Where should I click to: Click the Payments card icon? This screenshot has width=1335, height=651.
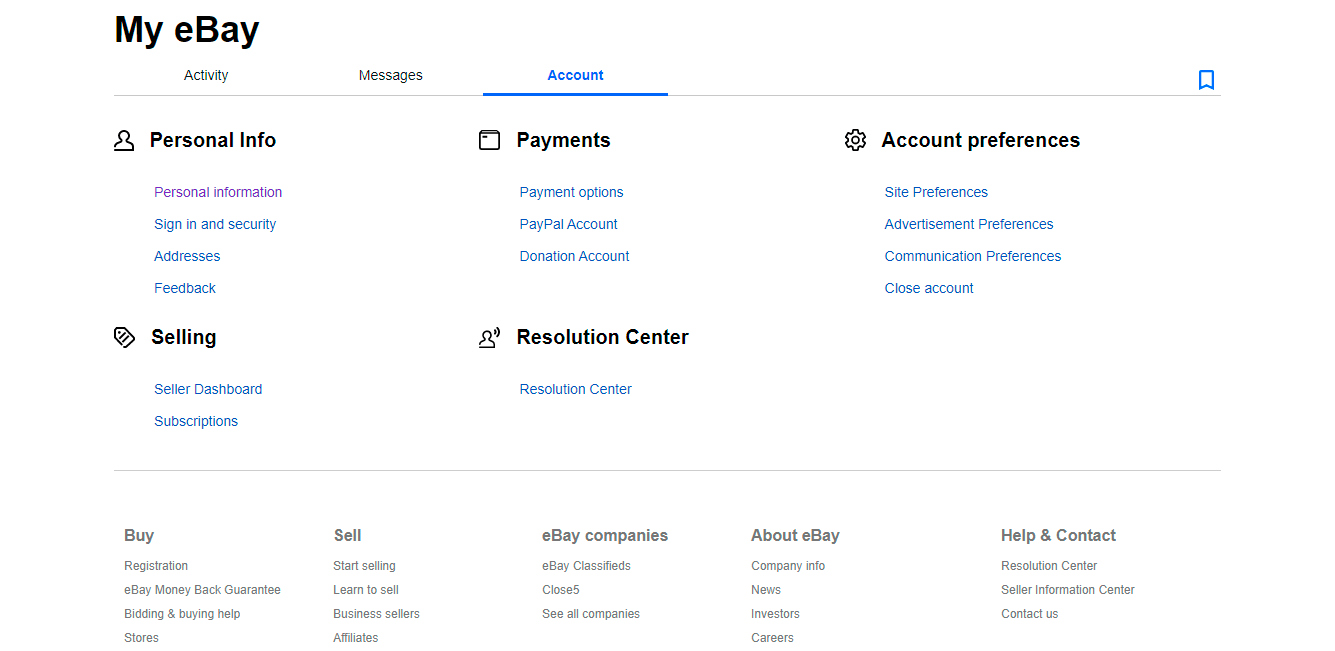(x=489, y=141)
